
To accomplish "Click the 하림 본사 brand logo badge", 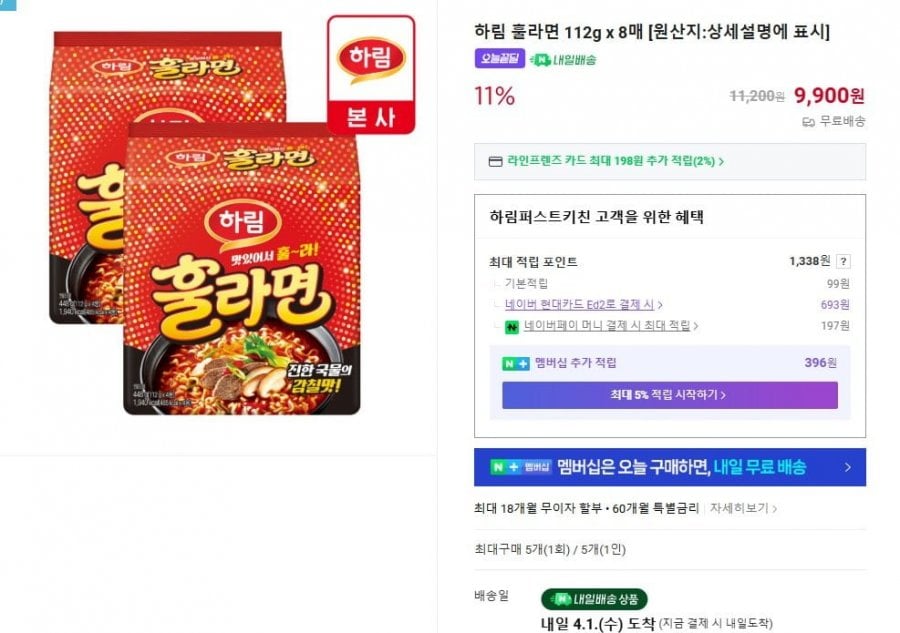I will click(371, 75).
